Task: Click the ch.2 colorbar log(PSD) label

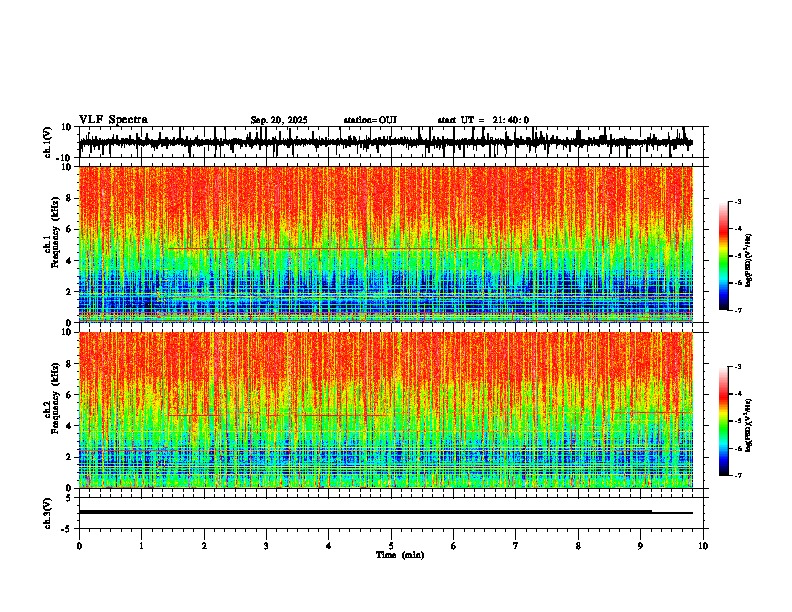Action: (749, 425)
